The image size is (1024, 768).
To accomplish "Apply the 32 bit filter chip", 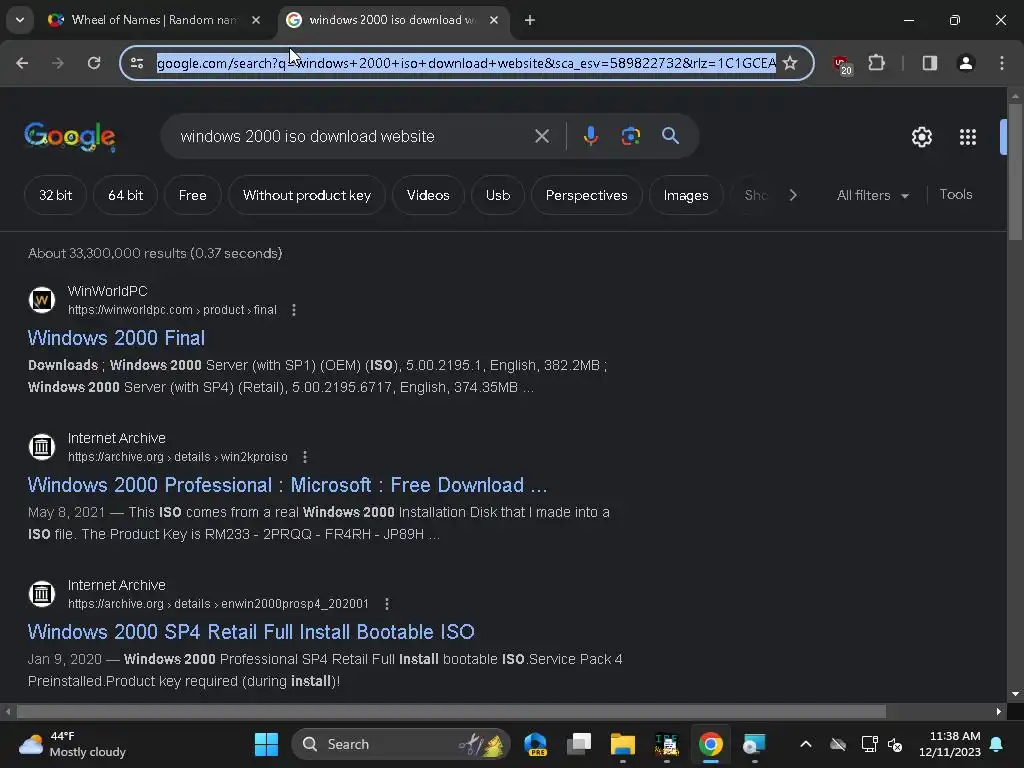I will coord(56,195).
